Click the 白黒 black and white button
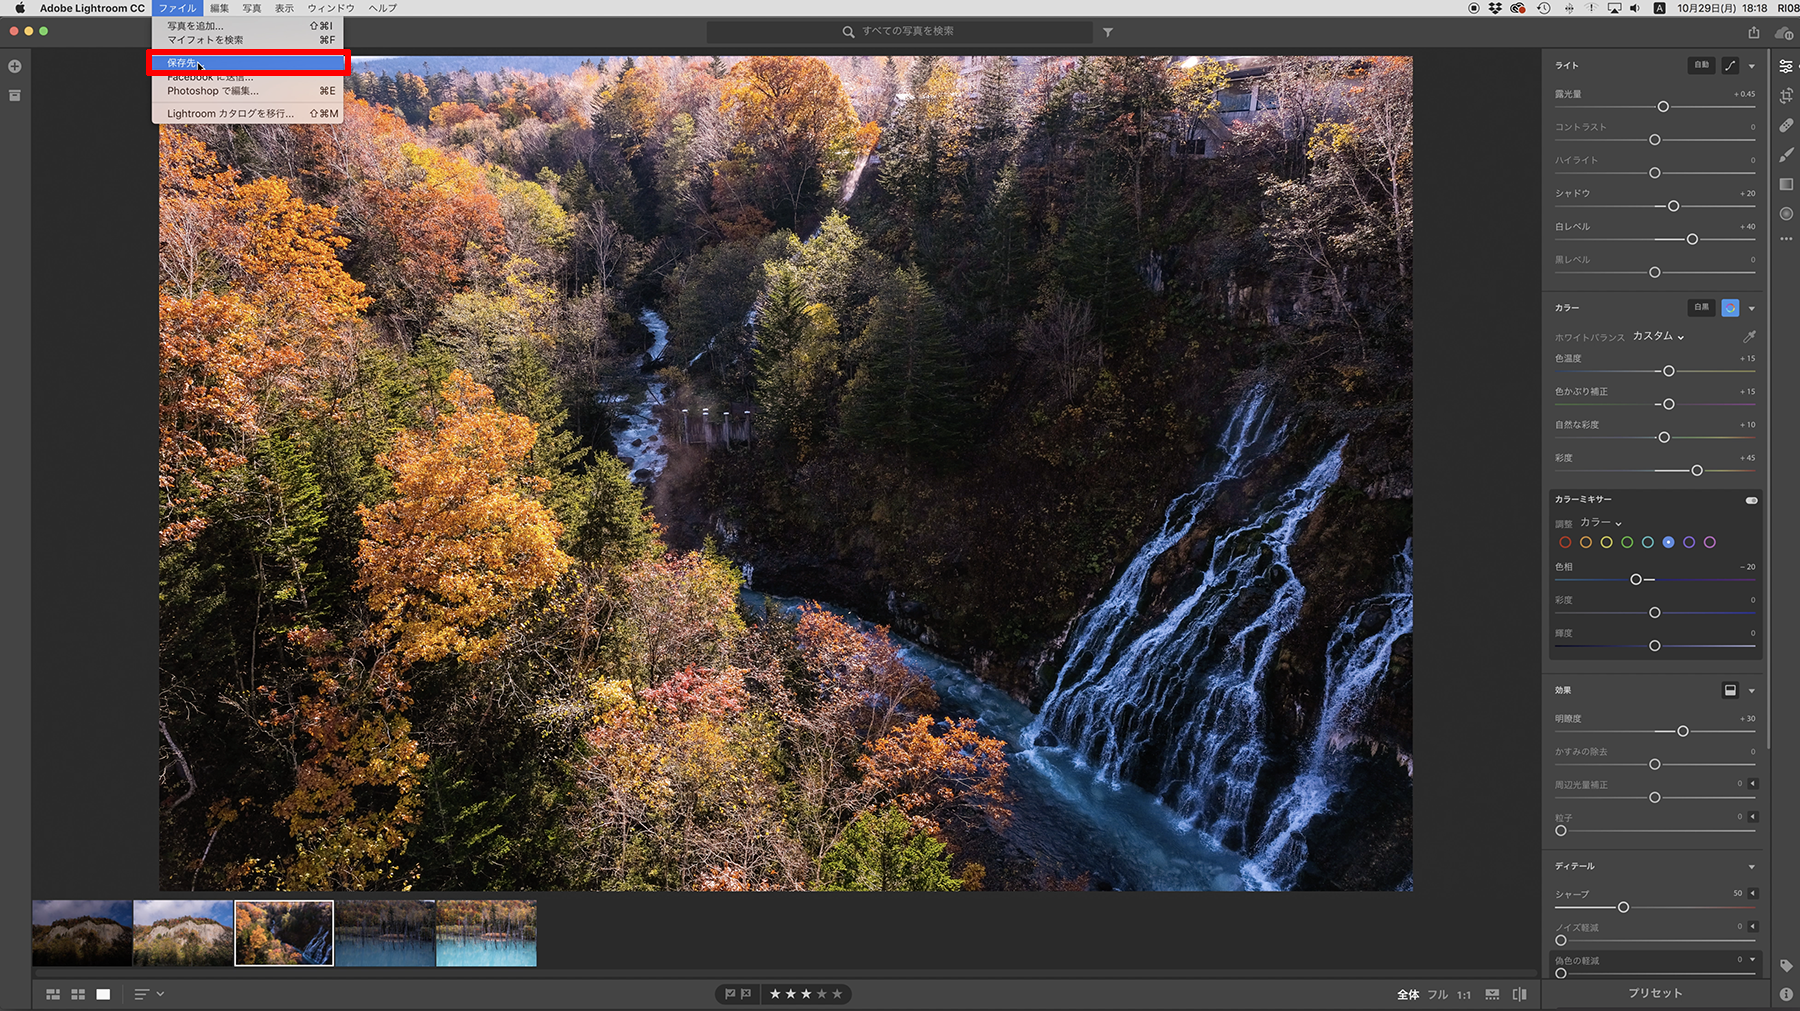The height and width of the screenshot is (1011, 1800). pyautogui.click(x=1701, y=308)
